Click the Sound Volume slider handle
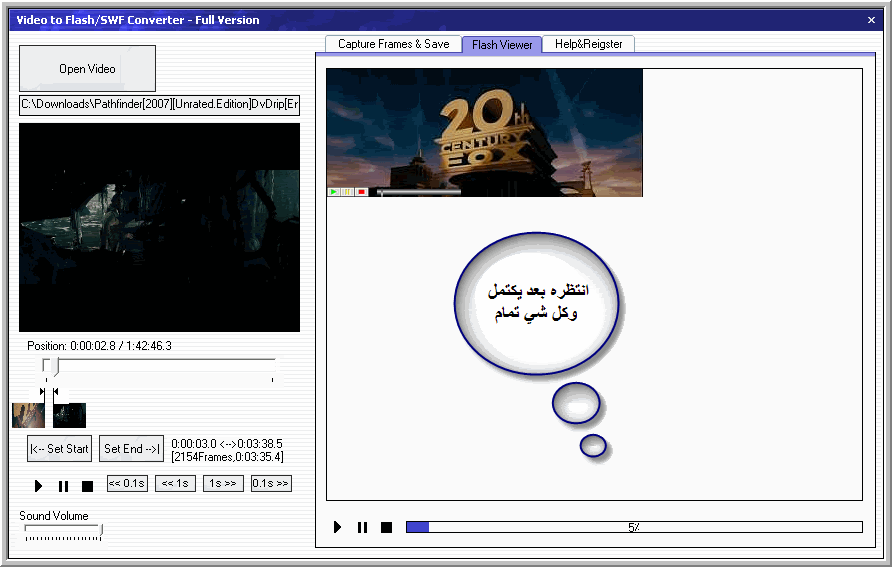Screen dimensions: 892x567 99,530
